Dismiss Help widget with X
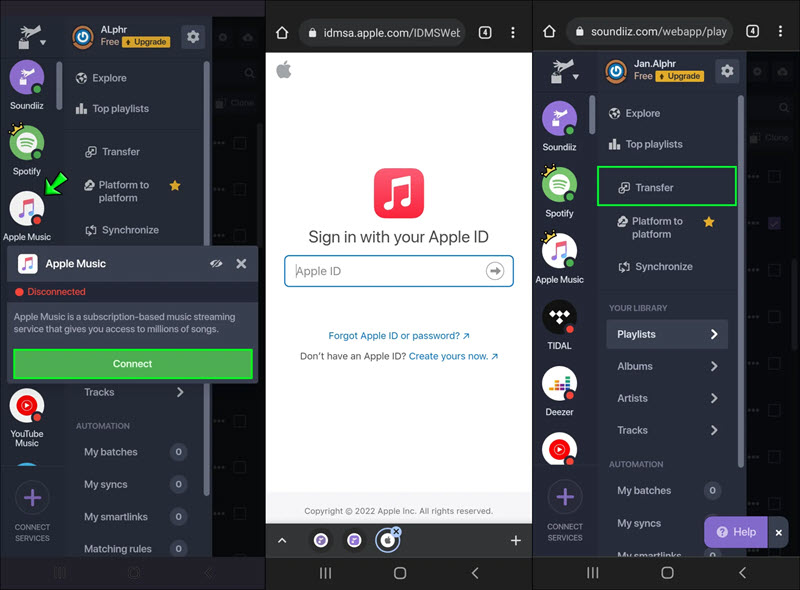The width and height of the screenshot is (800, 590). [x=779, y=532]
